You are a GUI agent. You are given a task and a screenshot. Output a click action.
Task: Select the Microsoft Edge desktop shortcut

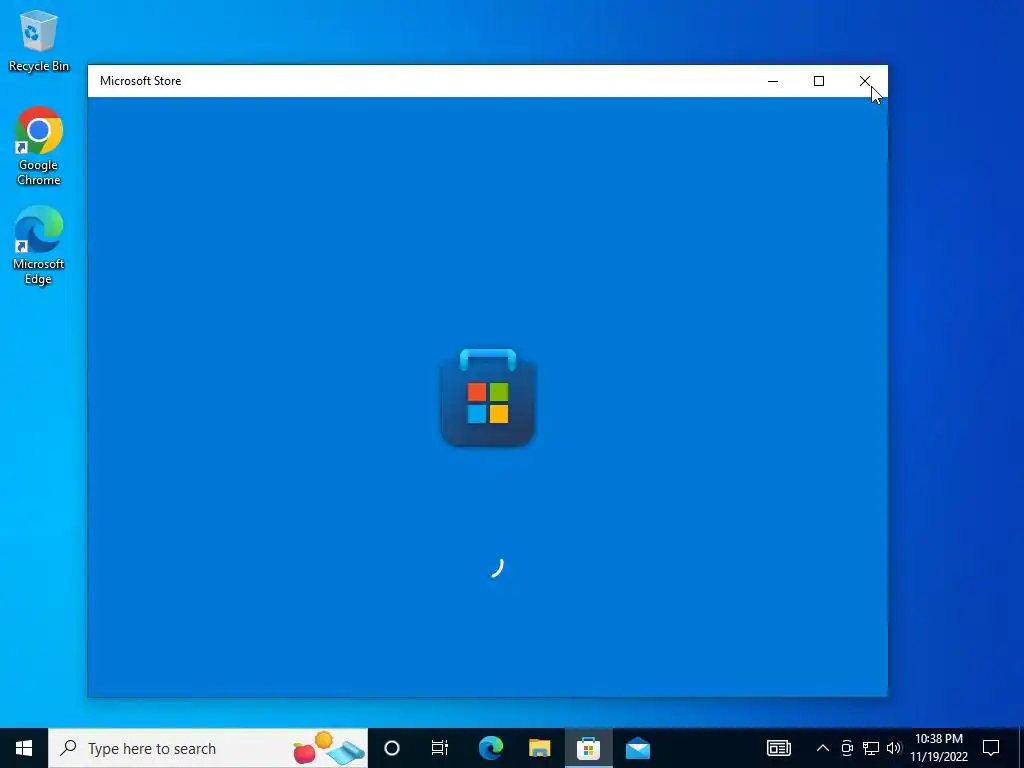(39, 246)
